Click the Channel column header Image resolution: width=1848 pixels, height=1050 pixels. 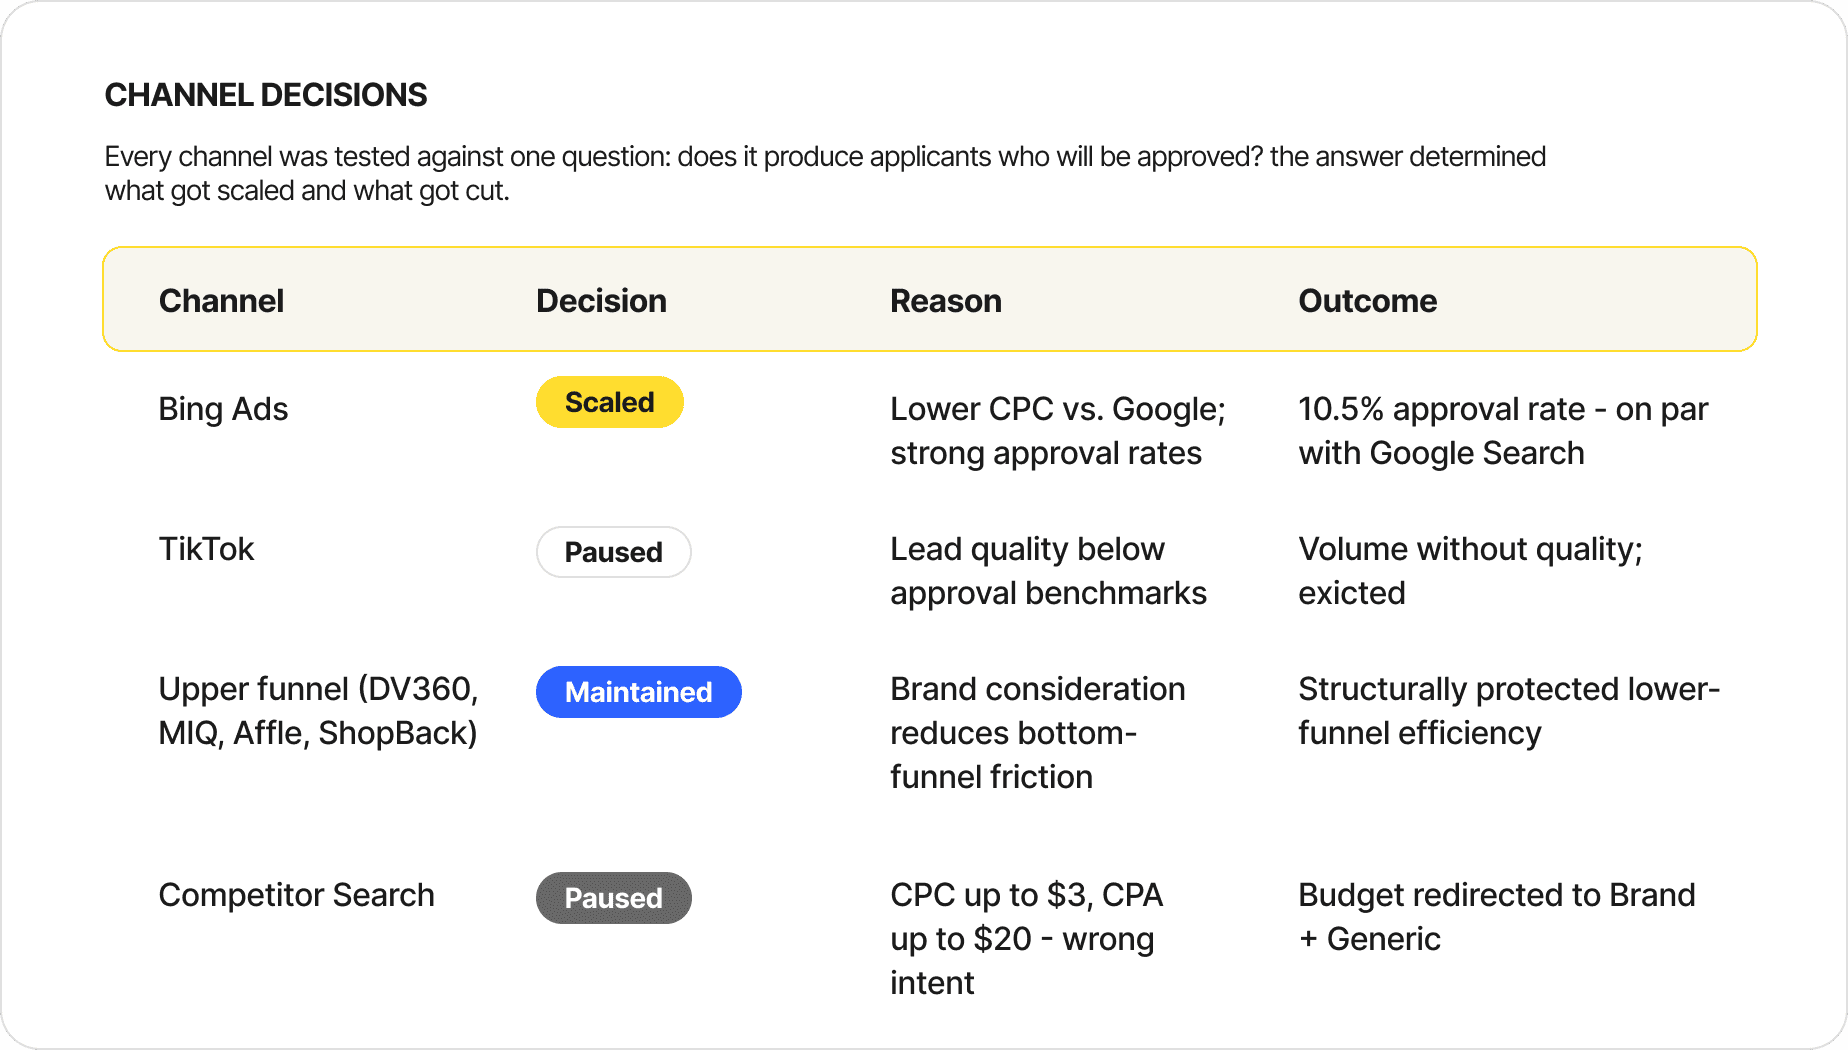point(221,301)
